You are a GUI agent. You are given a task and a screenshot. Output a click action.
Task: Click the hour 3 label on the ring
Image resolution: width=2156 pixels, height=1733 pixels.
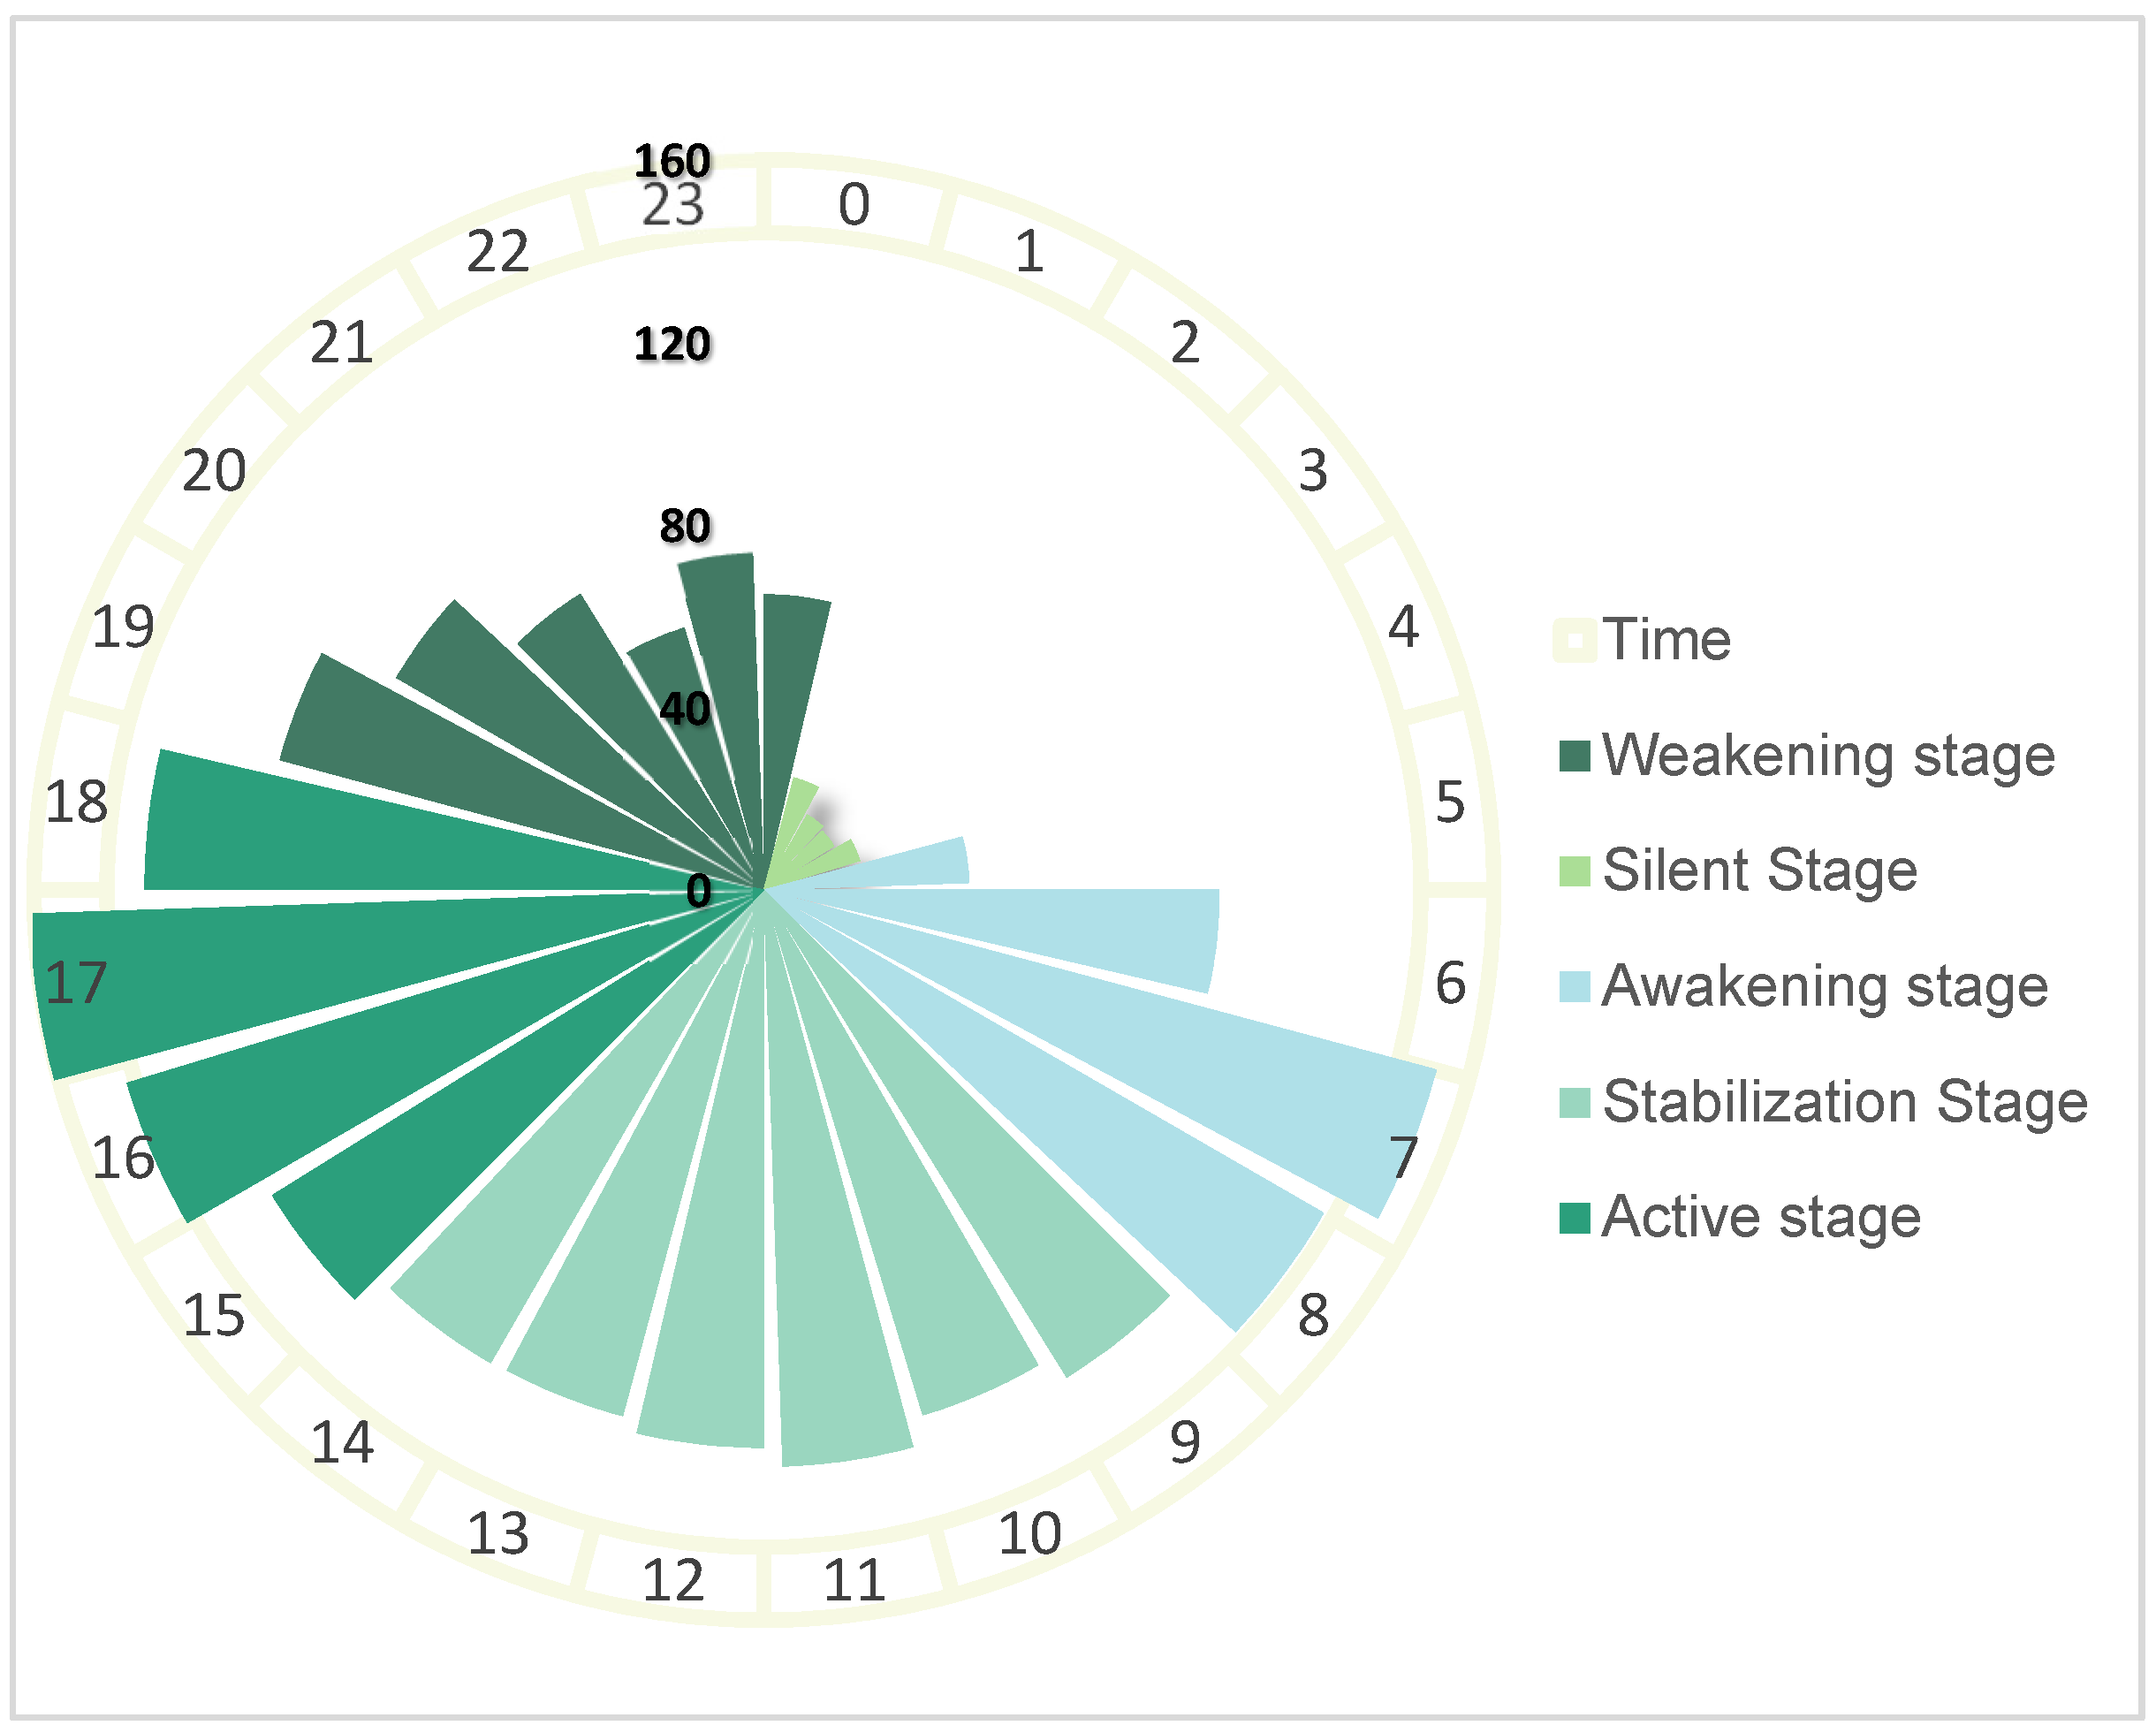tap(1313, 471)
